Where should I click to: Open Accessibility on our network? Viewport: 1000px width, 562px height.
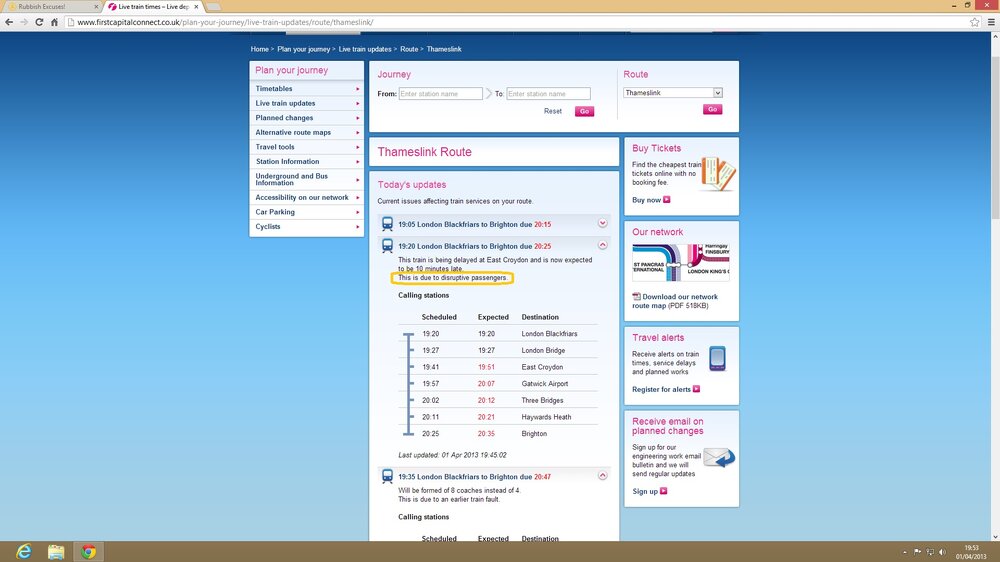[x=307, y=198]
